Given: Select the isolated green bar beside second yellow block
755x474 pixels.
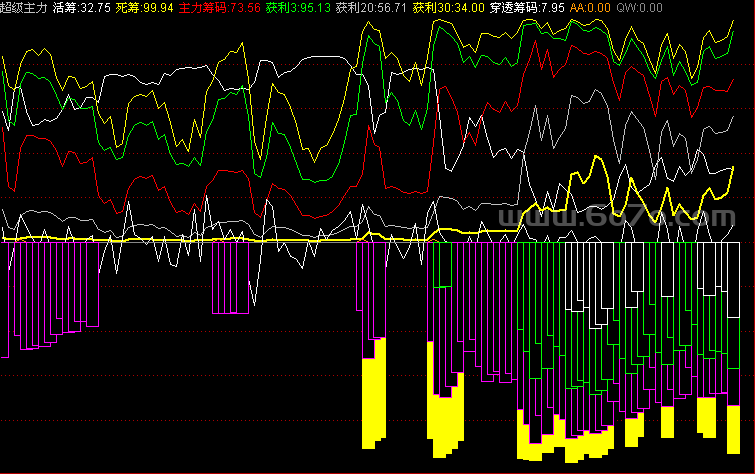Looking at the screenshot, I should click(x=442, y=265).
